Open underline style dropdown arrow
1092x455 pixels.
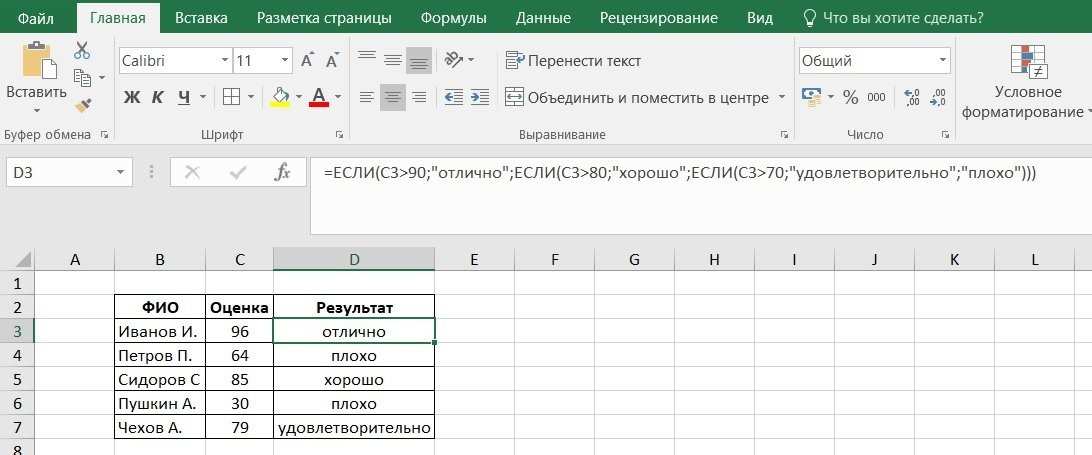coord(203,97)
